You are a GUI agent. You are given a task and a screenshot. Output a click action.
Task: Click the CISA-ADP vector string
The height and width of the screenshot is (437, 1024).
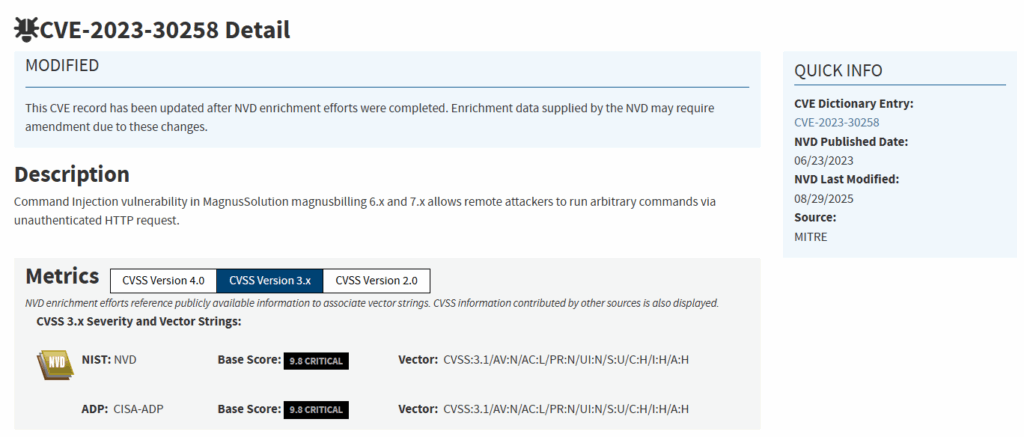(566, 409)
